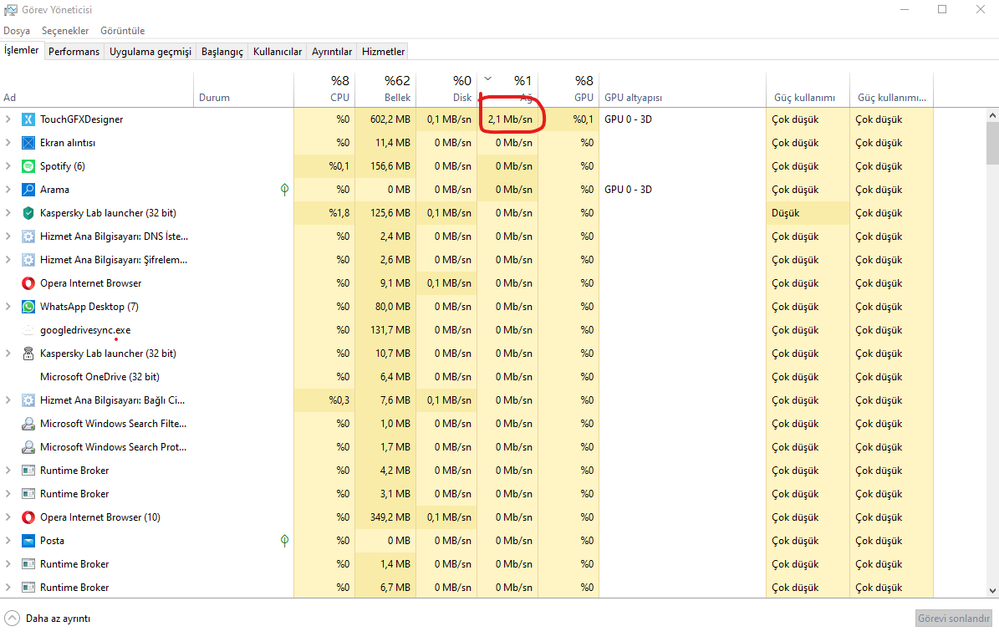Sort by the GPU altyapısı column header
The height and width of the screenshot is (636, 999).
[682, 89]
